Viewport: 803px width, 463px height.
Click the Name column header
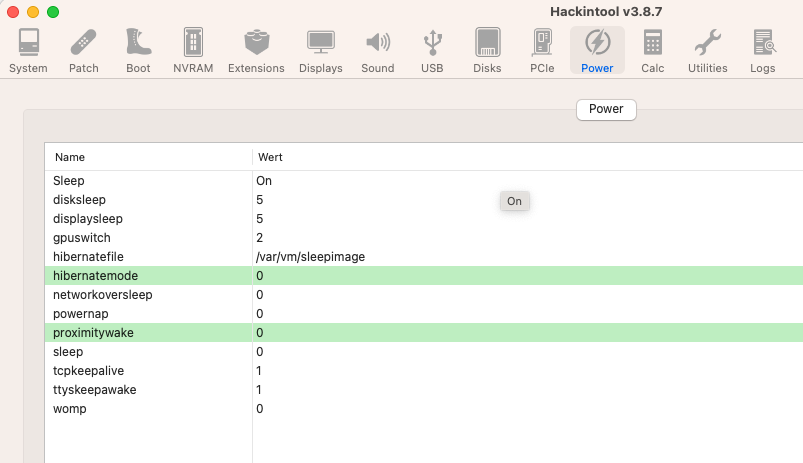(x=70, y=157)
